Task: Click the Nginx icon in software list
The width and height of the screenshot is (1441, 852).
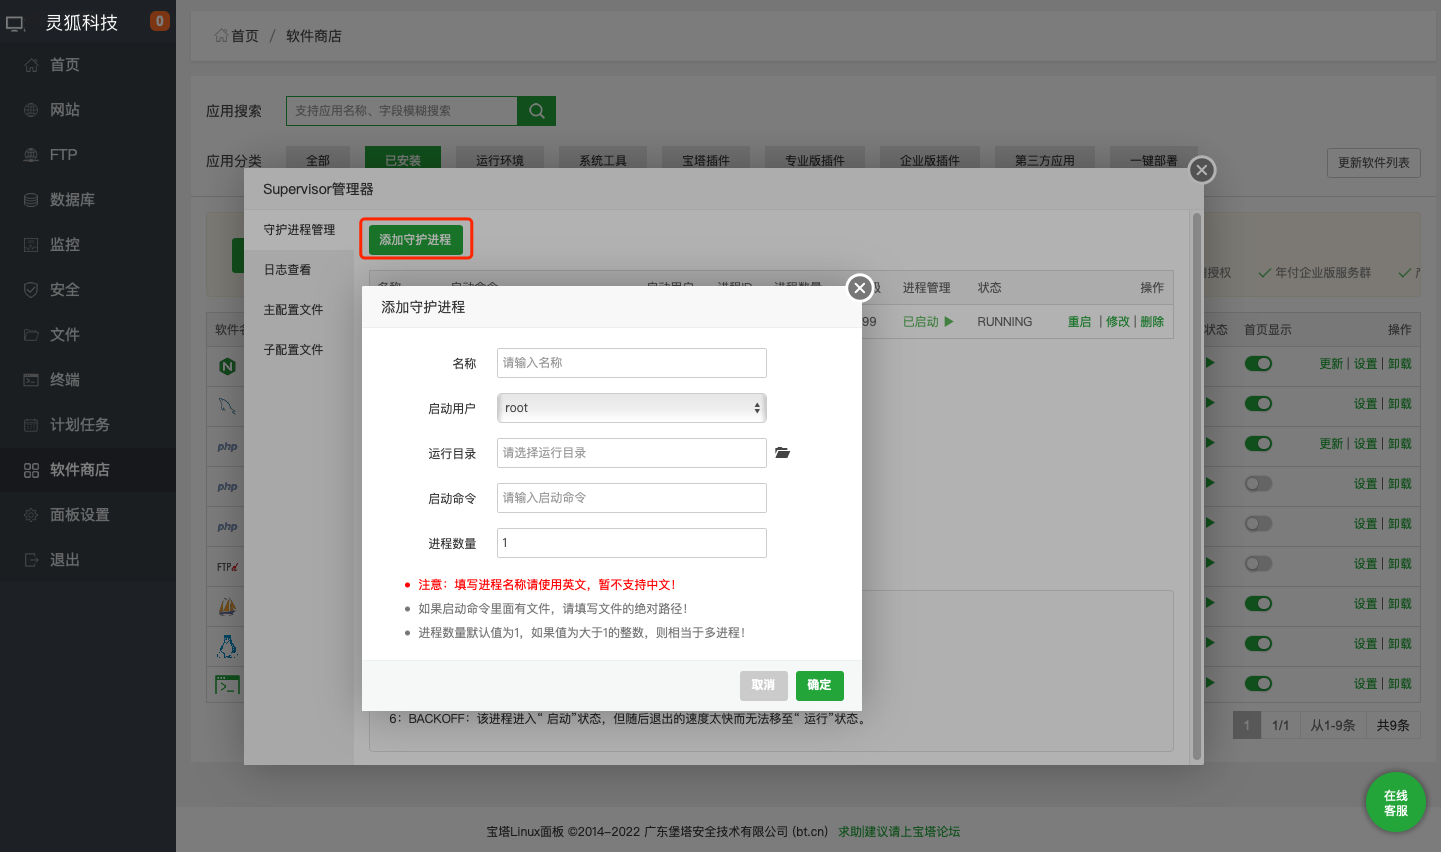Action: pyautogui.click(x=227, y=366)
